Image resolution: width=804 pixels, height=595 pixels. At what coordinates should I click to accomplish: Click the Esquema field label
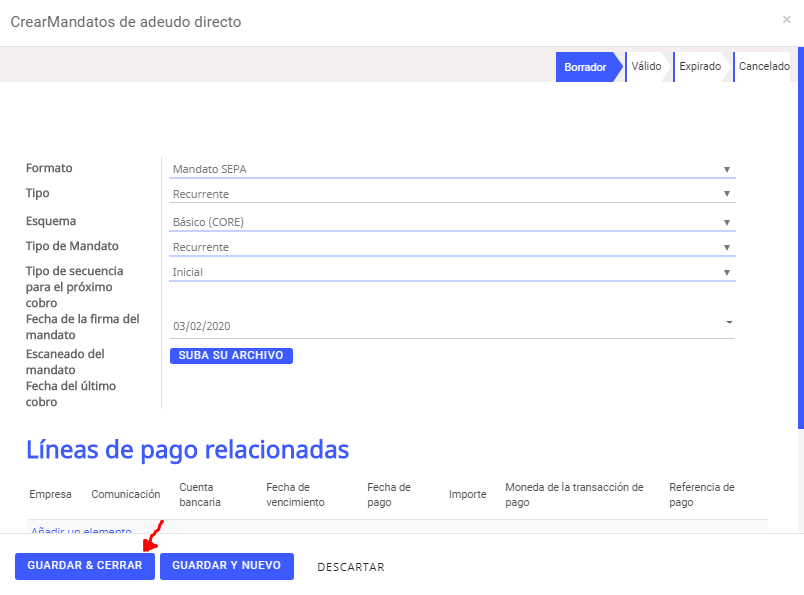tap(51, 221)
